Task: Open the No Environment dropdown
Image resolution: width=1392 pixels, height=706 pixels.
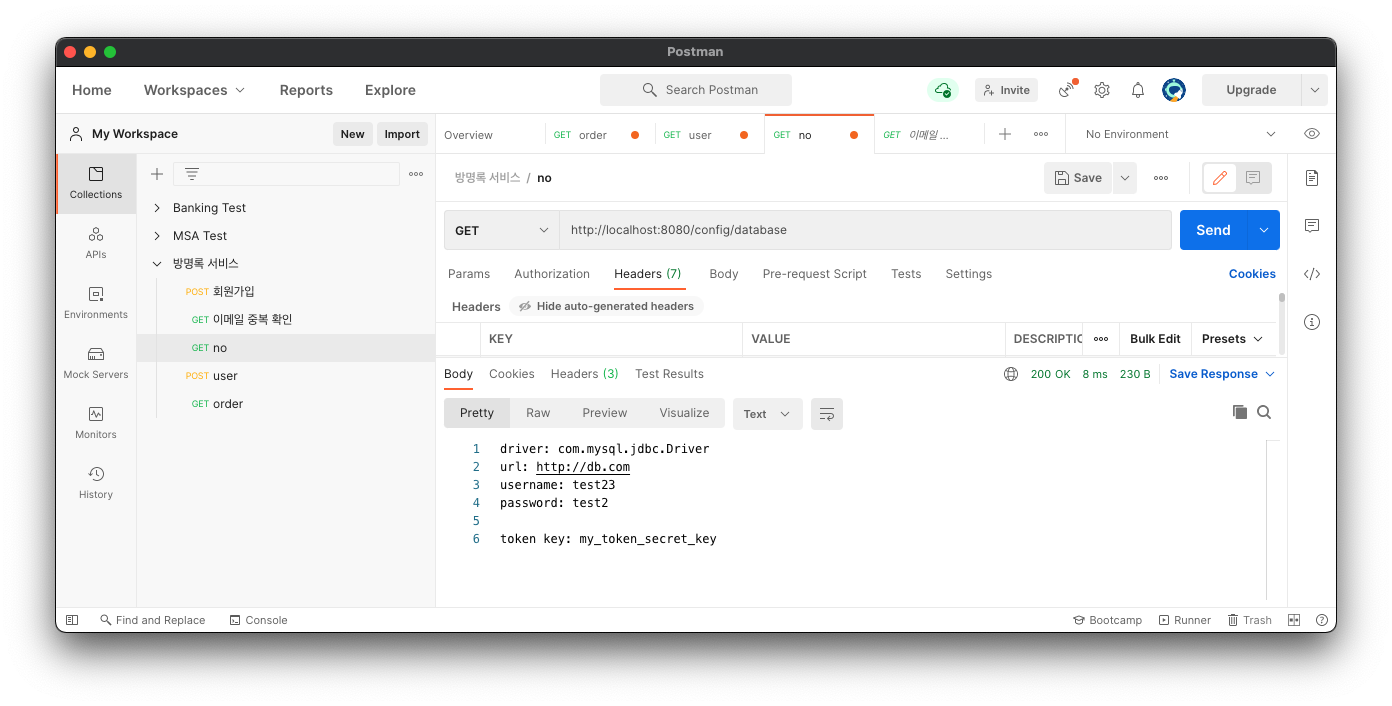Action: click(1180, 134)
